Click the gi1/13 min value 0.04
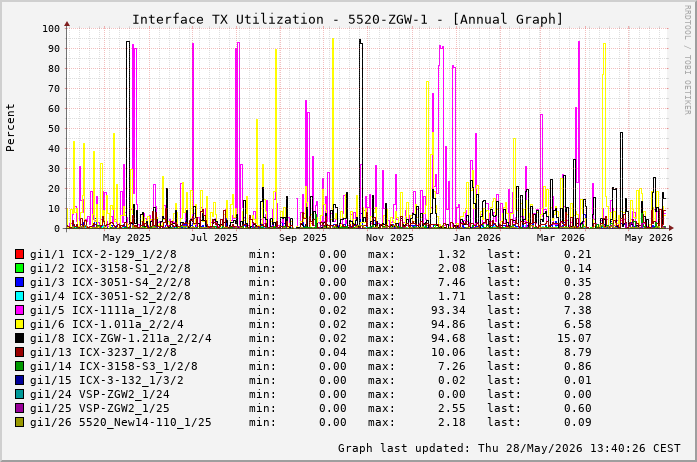 click(x=332, y=352)
